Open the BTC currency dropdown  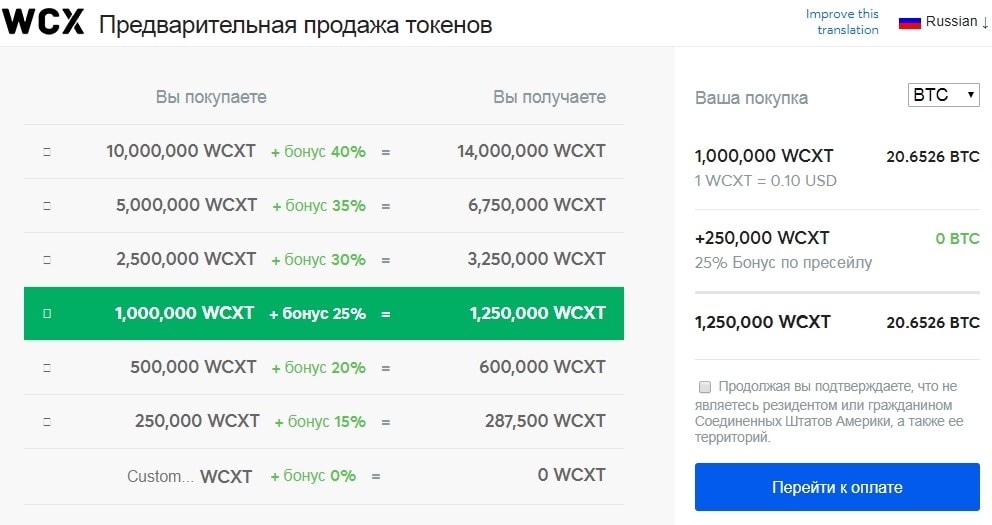(943, 95)
